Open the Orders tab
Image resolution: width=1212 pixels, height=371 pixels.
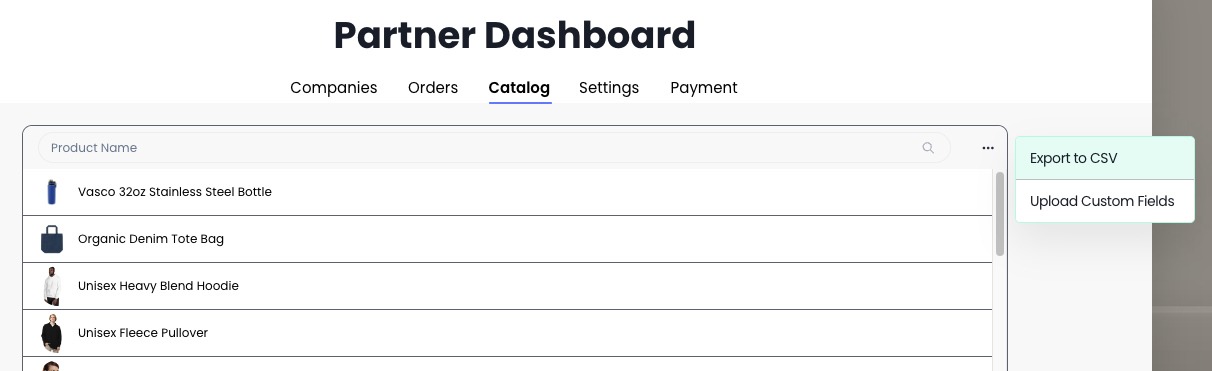433,88
